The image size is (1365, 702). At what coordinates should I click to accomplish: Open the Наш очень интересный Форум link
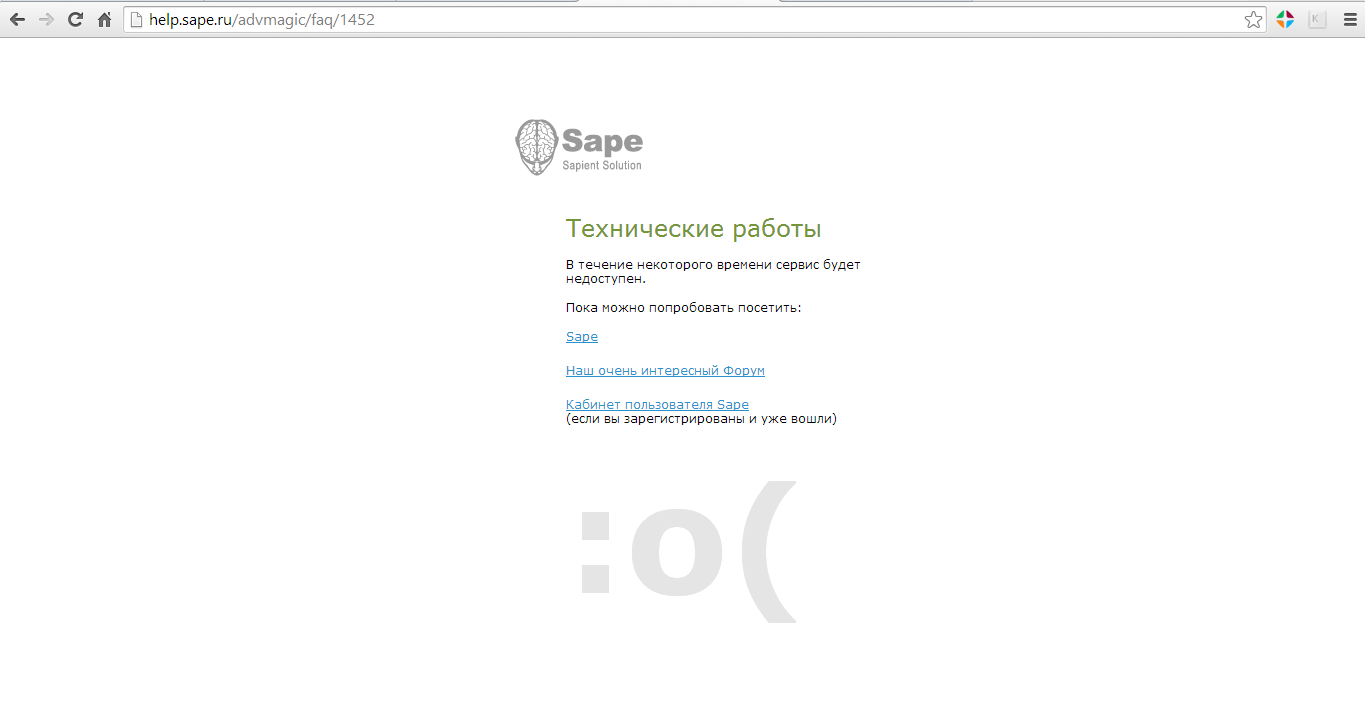click(665, 371)
